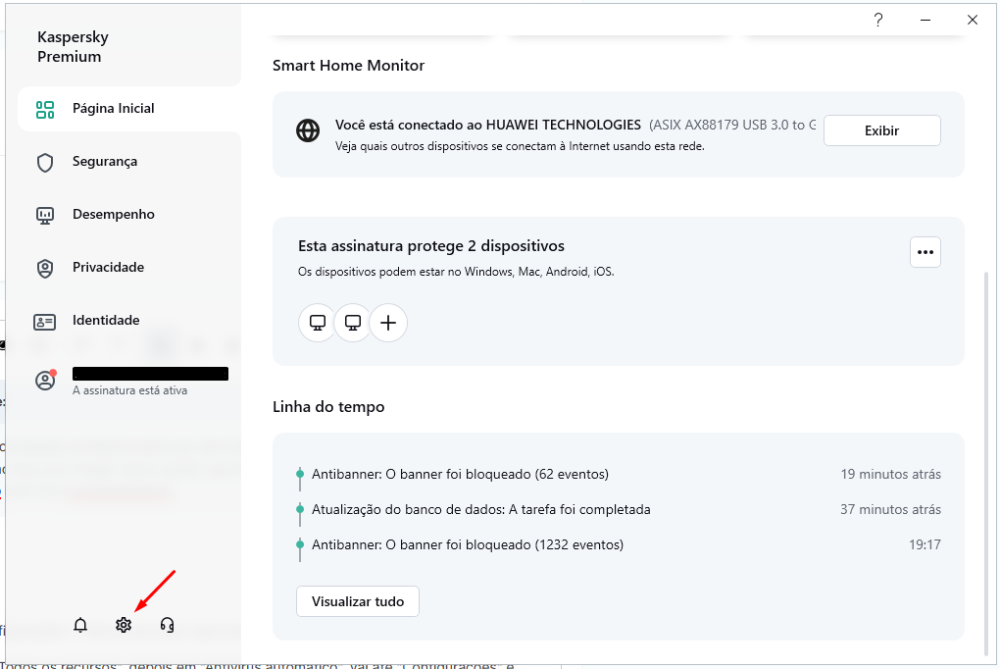The height and width of the screenshot is (669, 1000).
Task: Open the account profile icon with red dot
Action: (45, 380)
